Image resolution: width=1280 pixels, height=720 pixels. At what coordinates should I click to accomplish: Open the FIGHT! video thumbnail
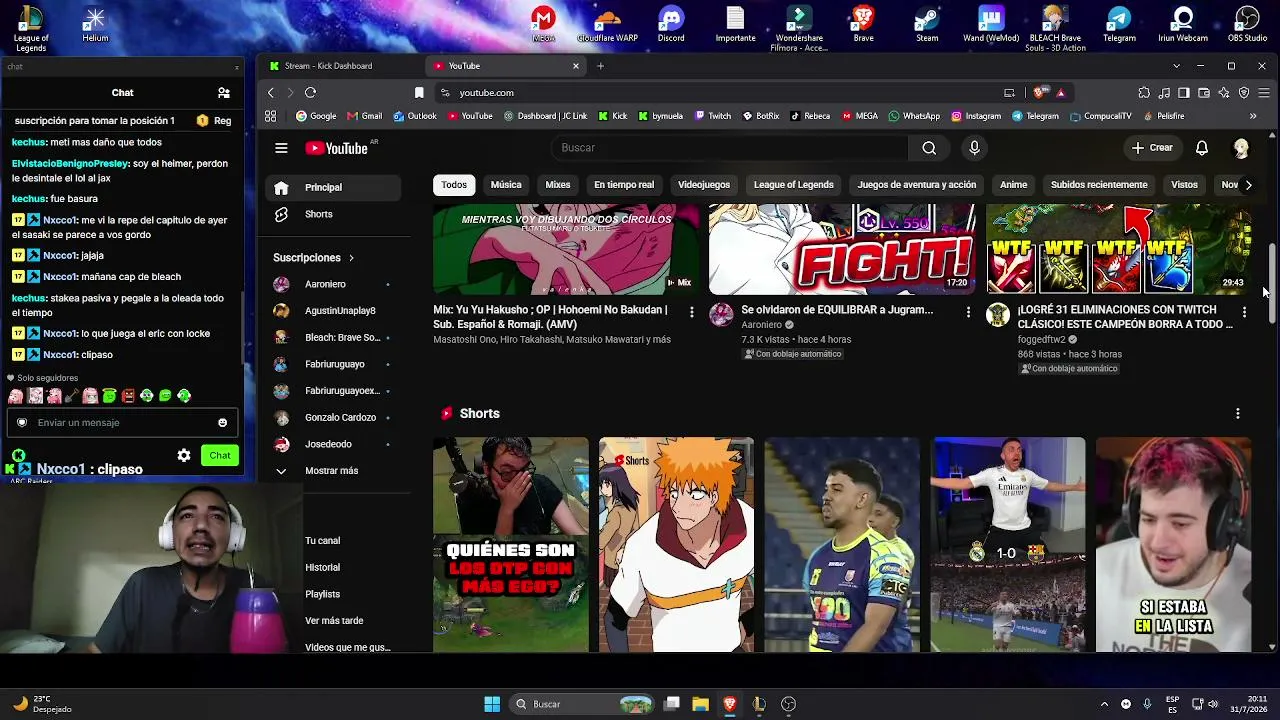tap(842, 249)
